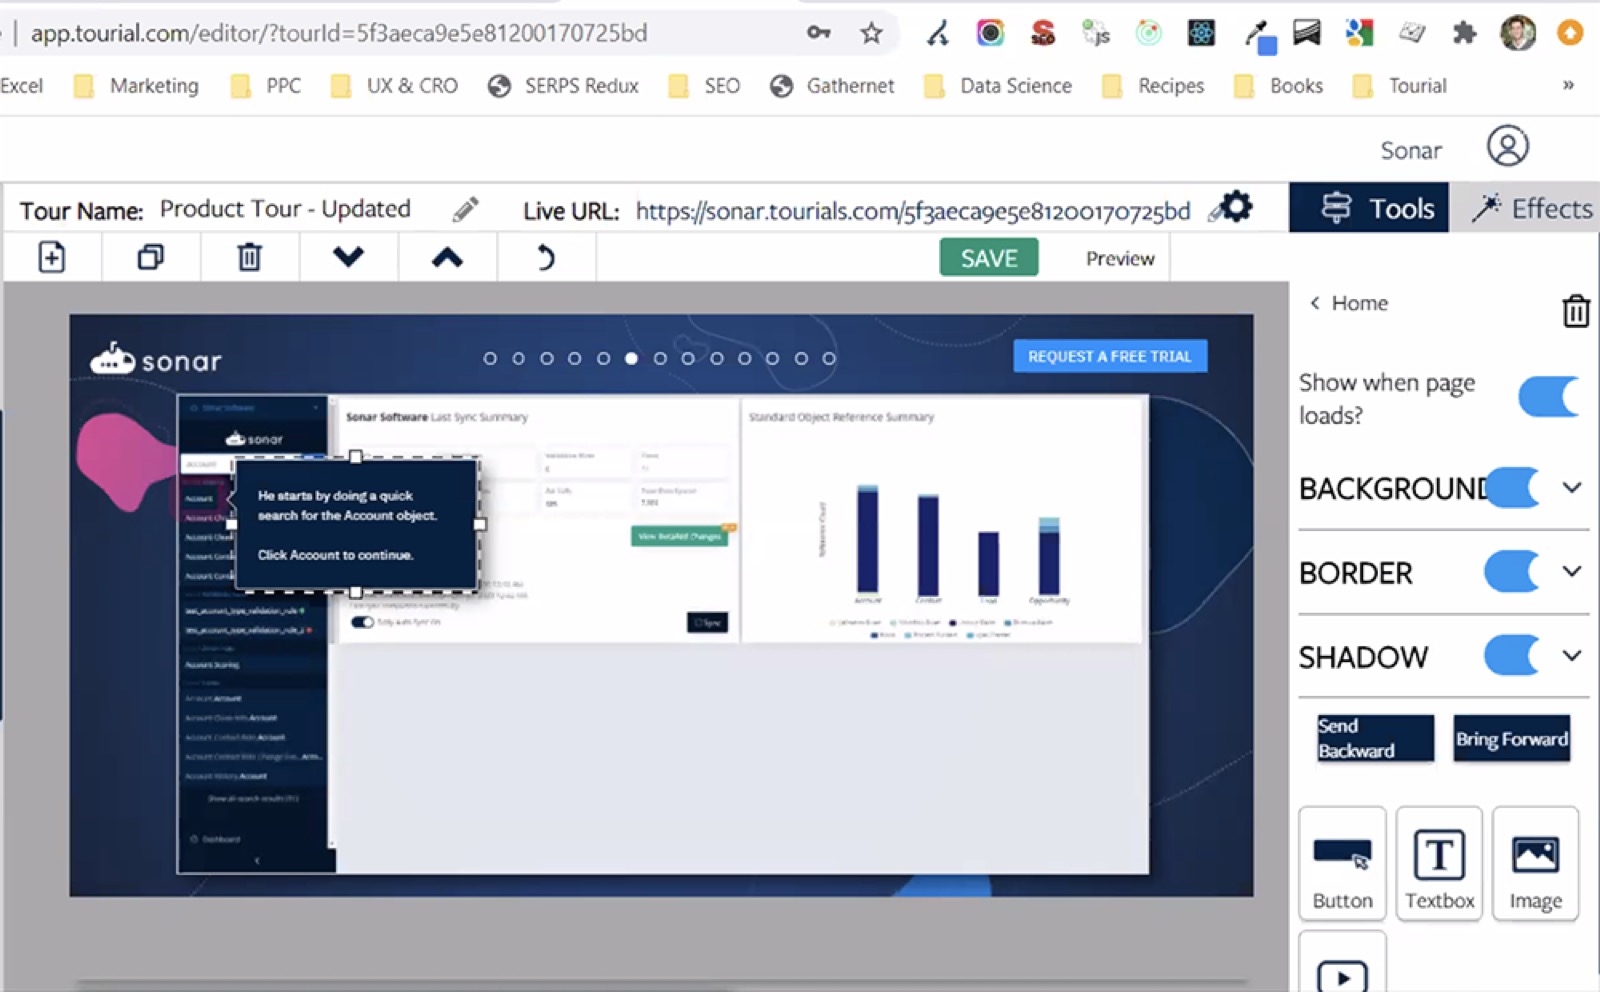Delete the page with toolbar trash icon
The height and width of the screenshot is (992, 1600).
[x=249, y=258]
